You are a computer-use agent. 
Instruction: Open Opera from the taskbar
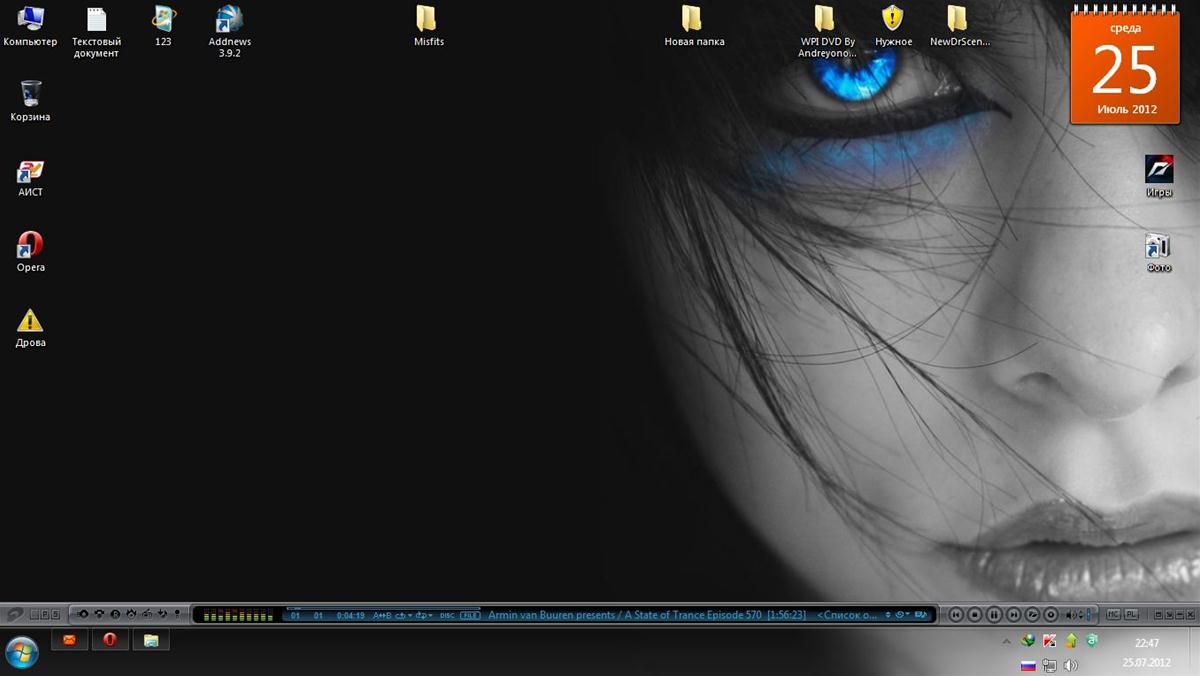coord(110,640)
